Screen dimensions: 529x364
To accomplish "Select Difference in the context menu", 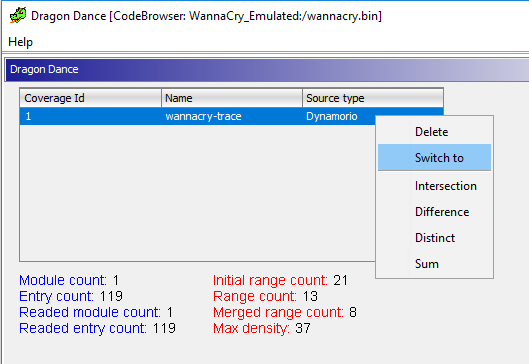I will click(x=434, y=212).
